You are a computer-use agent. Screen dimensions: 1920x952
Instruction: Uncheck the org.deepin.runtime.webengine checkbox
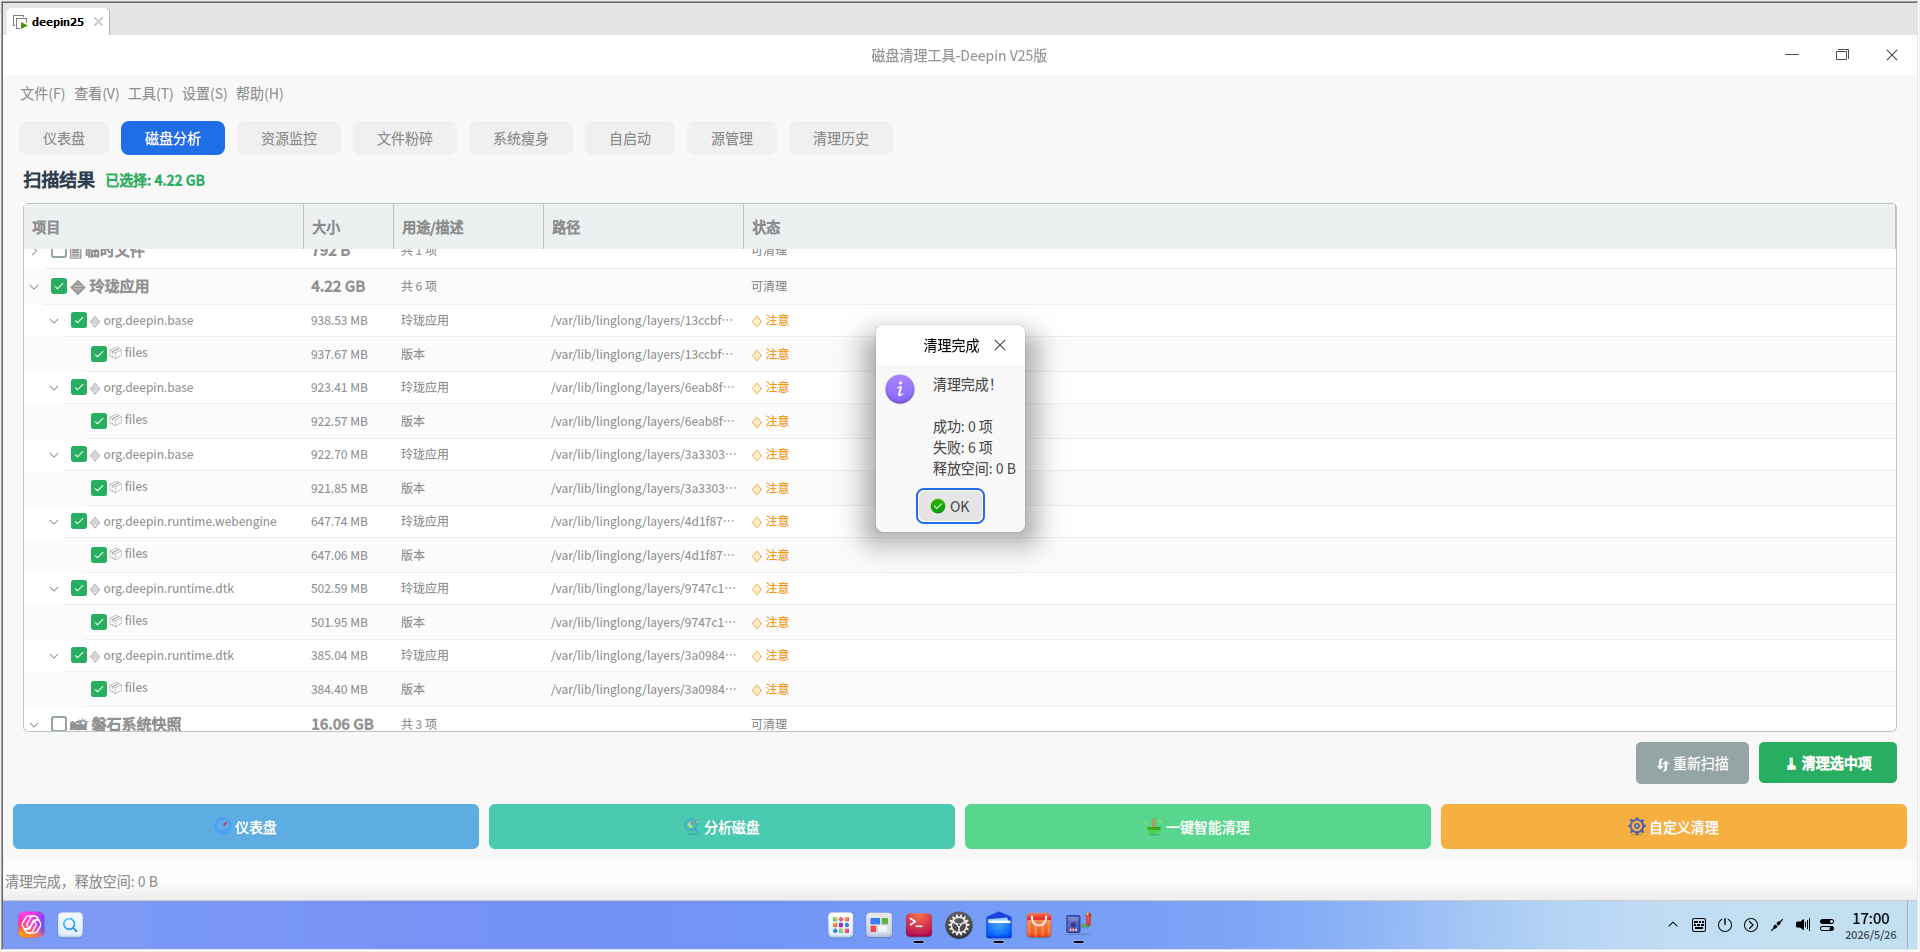click(79, 521)
